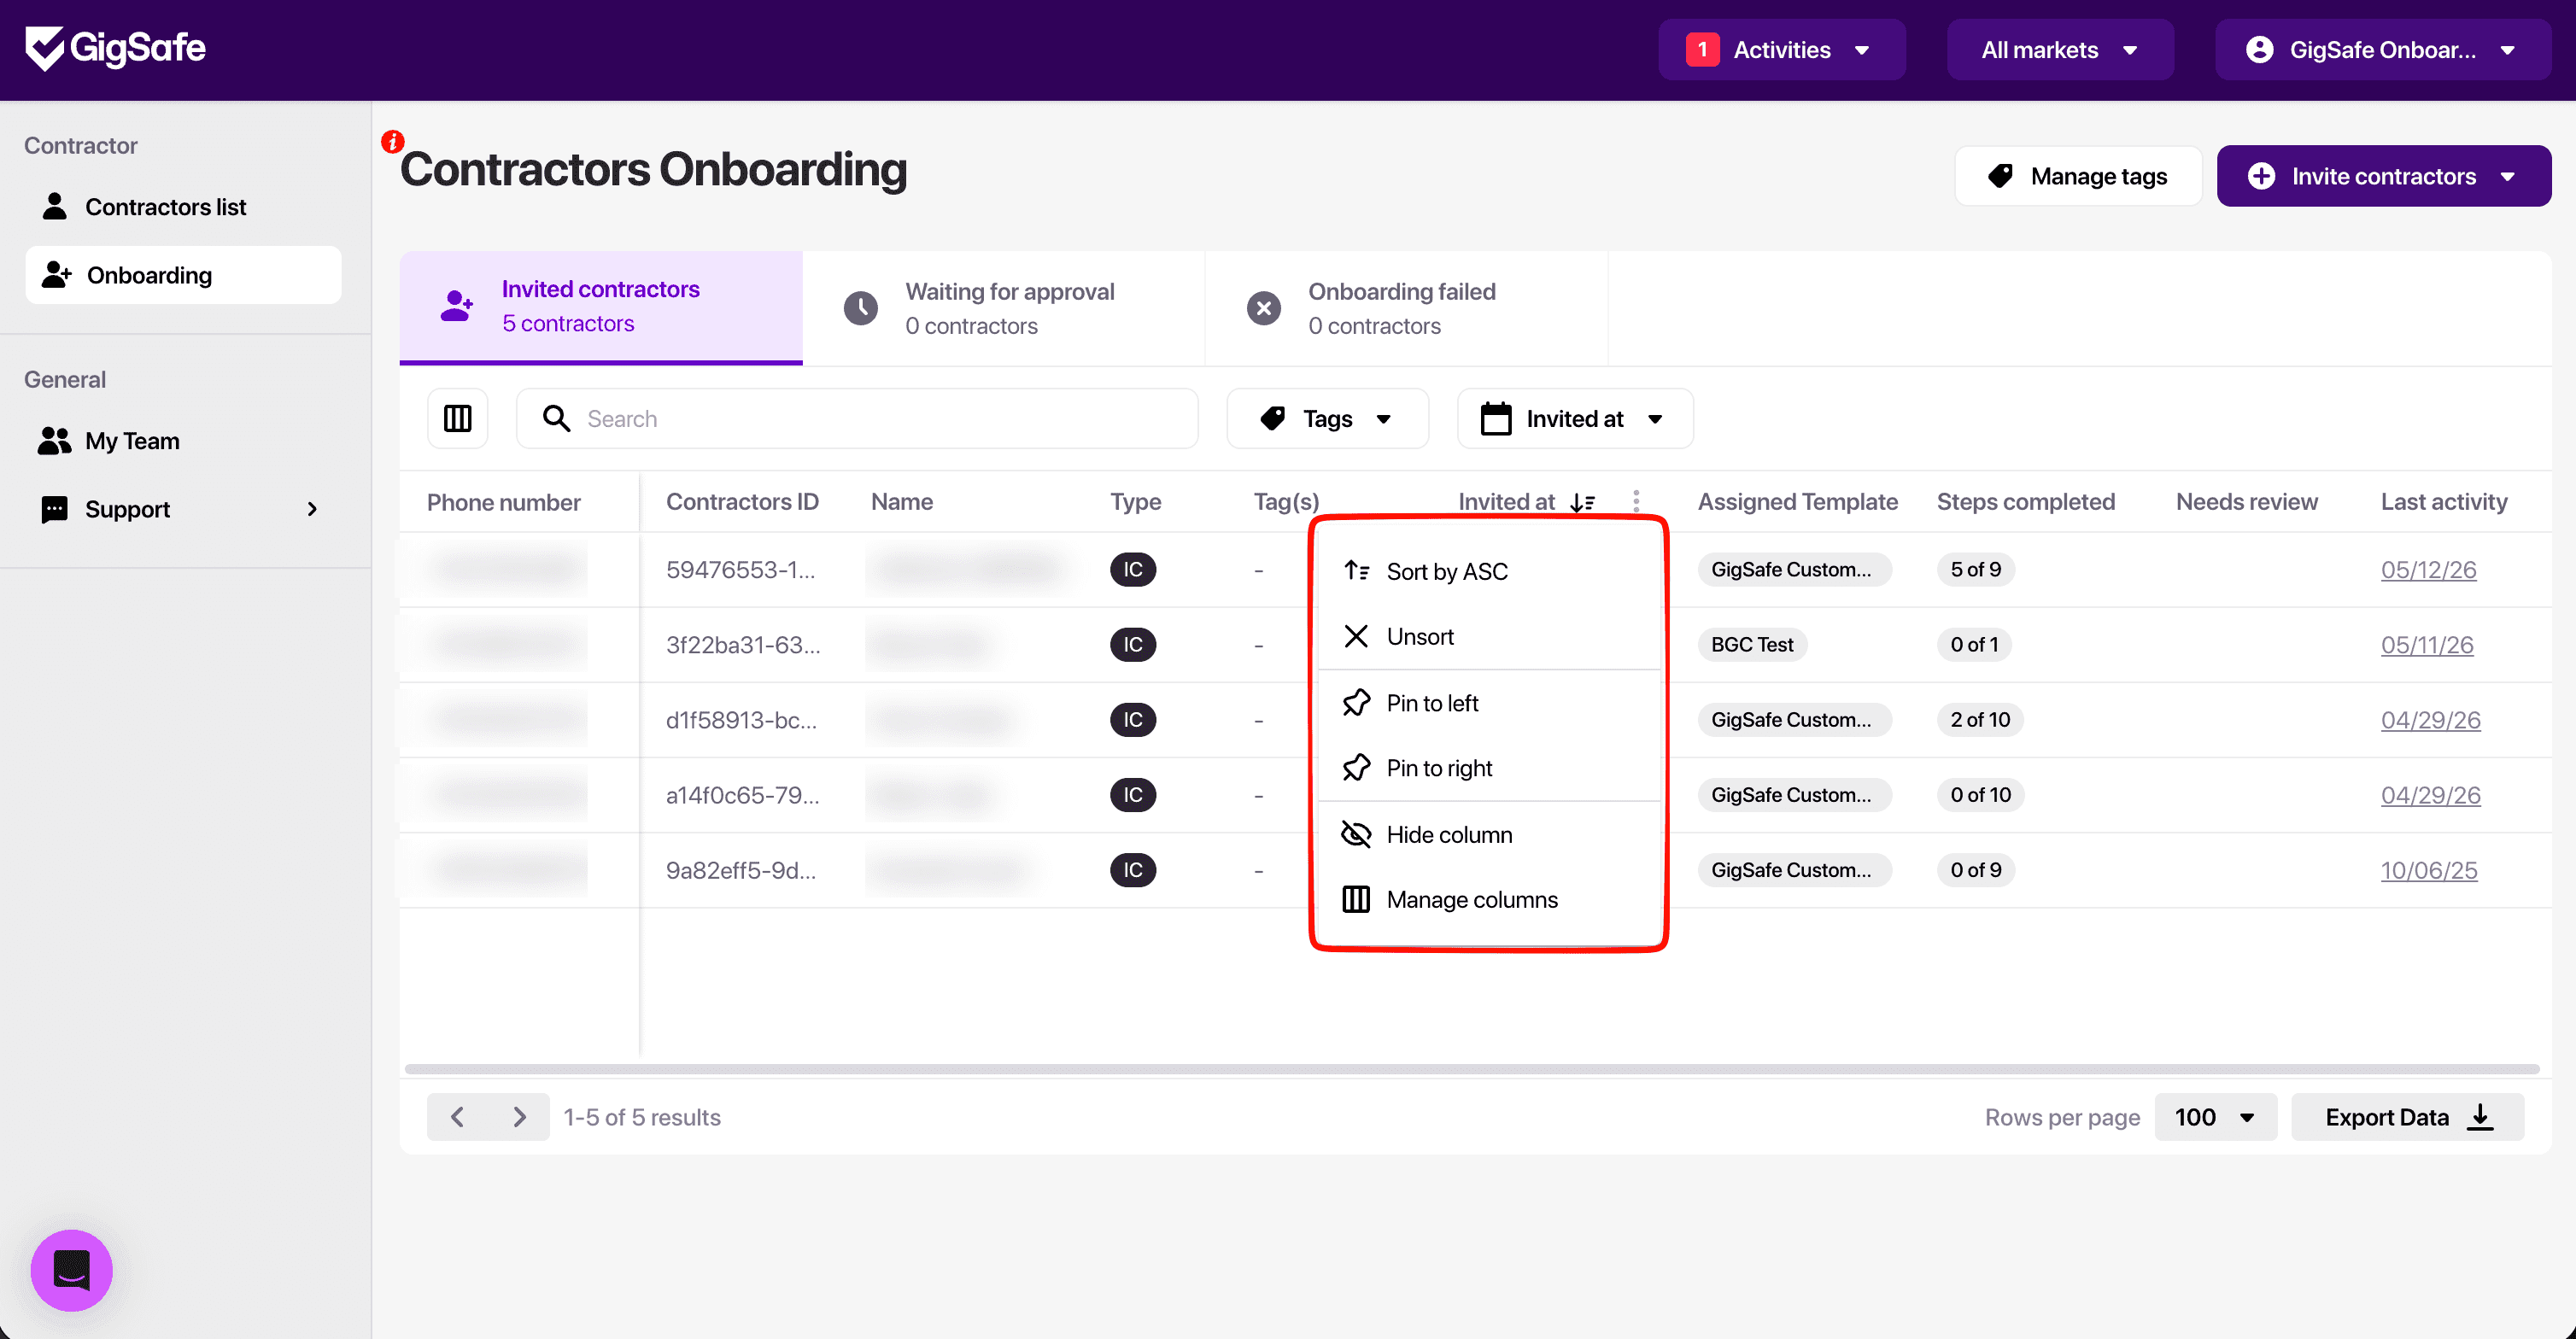Viewport: 2576px width, 1339px height.
Task: Click the red info icon beside the title
Action: (x=392, y=142)
